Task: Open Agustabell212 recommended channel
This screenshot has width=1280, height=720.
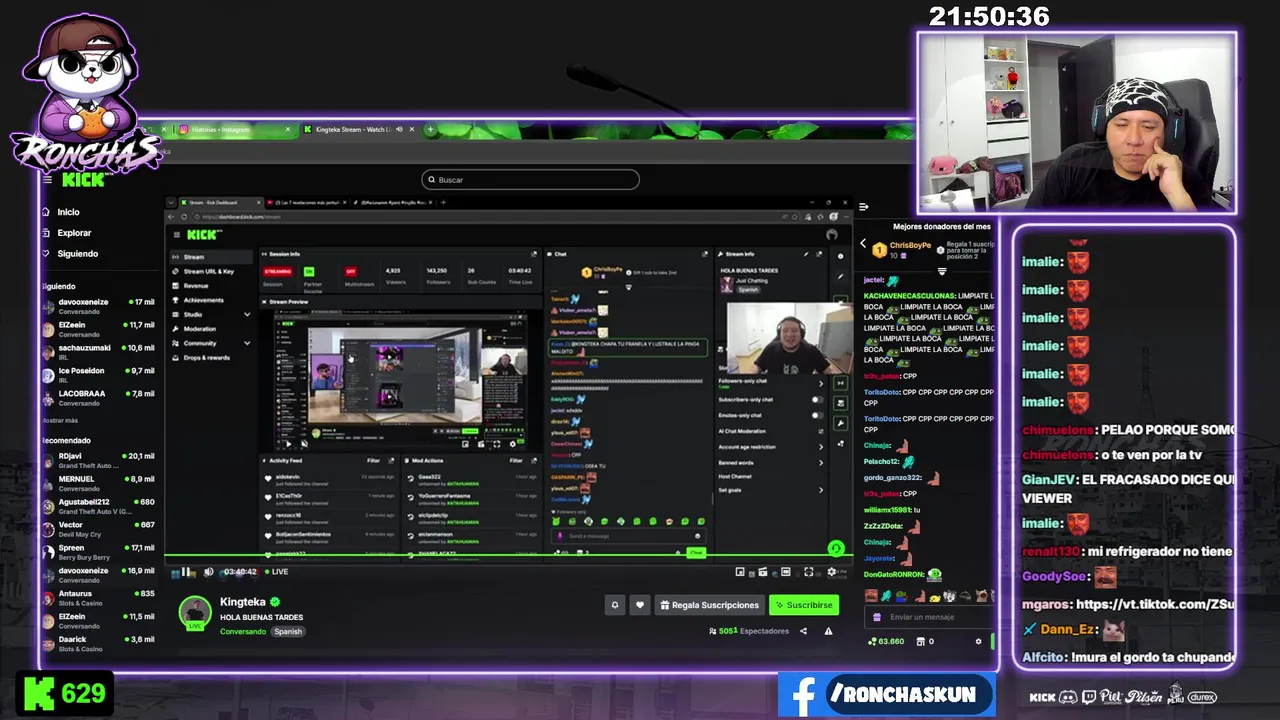Action: 98,506
